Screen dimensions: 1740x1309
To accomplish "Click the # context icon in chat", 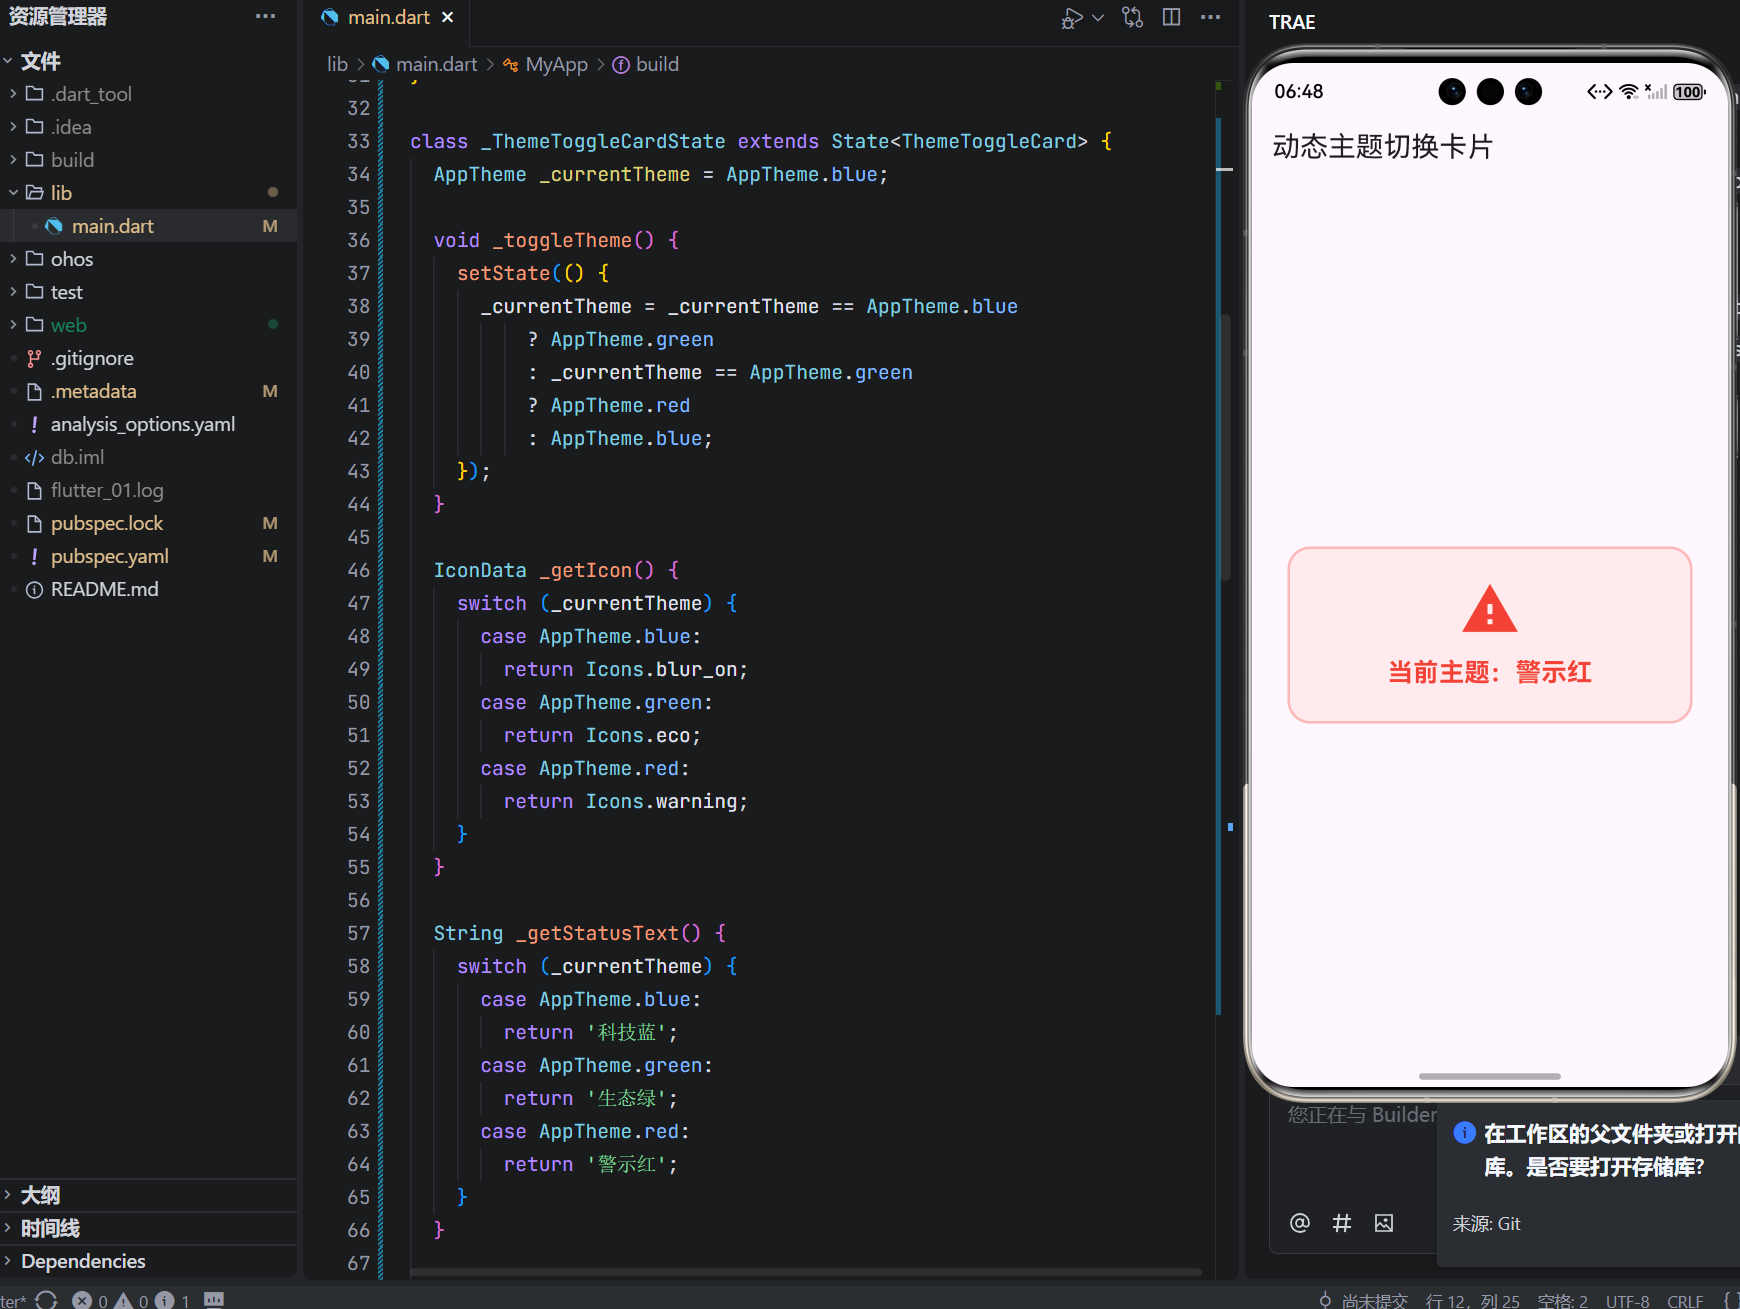I will coord(1342,1222).
